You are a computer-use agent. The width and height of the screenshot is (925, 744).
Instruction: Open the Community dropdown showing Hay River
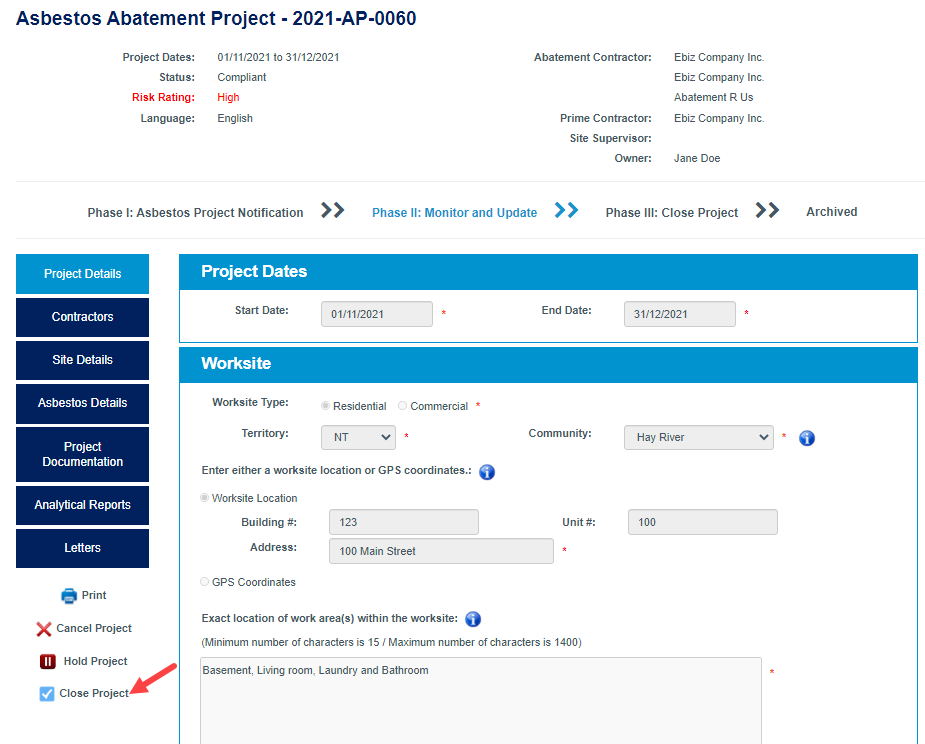698,437
